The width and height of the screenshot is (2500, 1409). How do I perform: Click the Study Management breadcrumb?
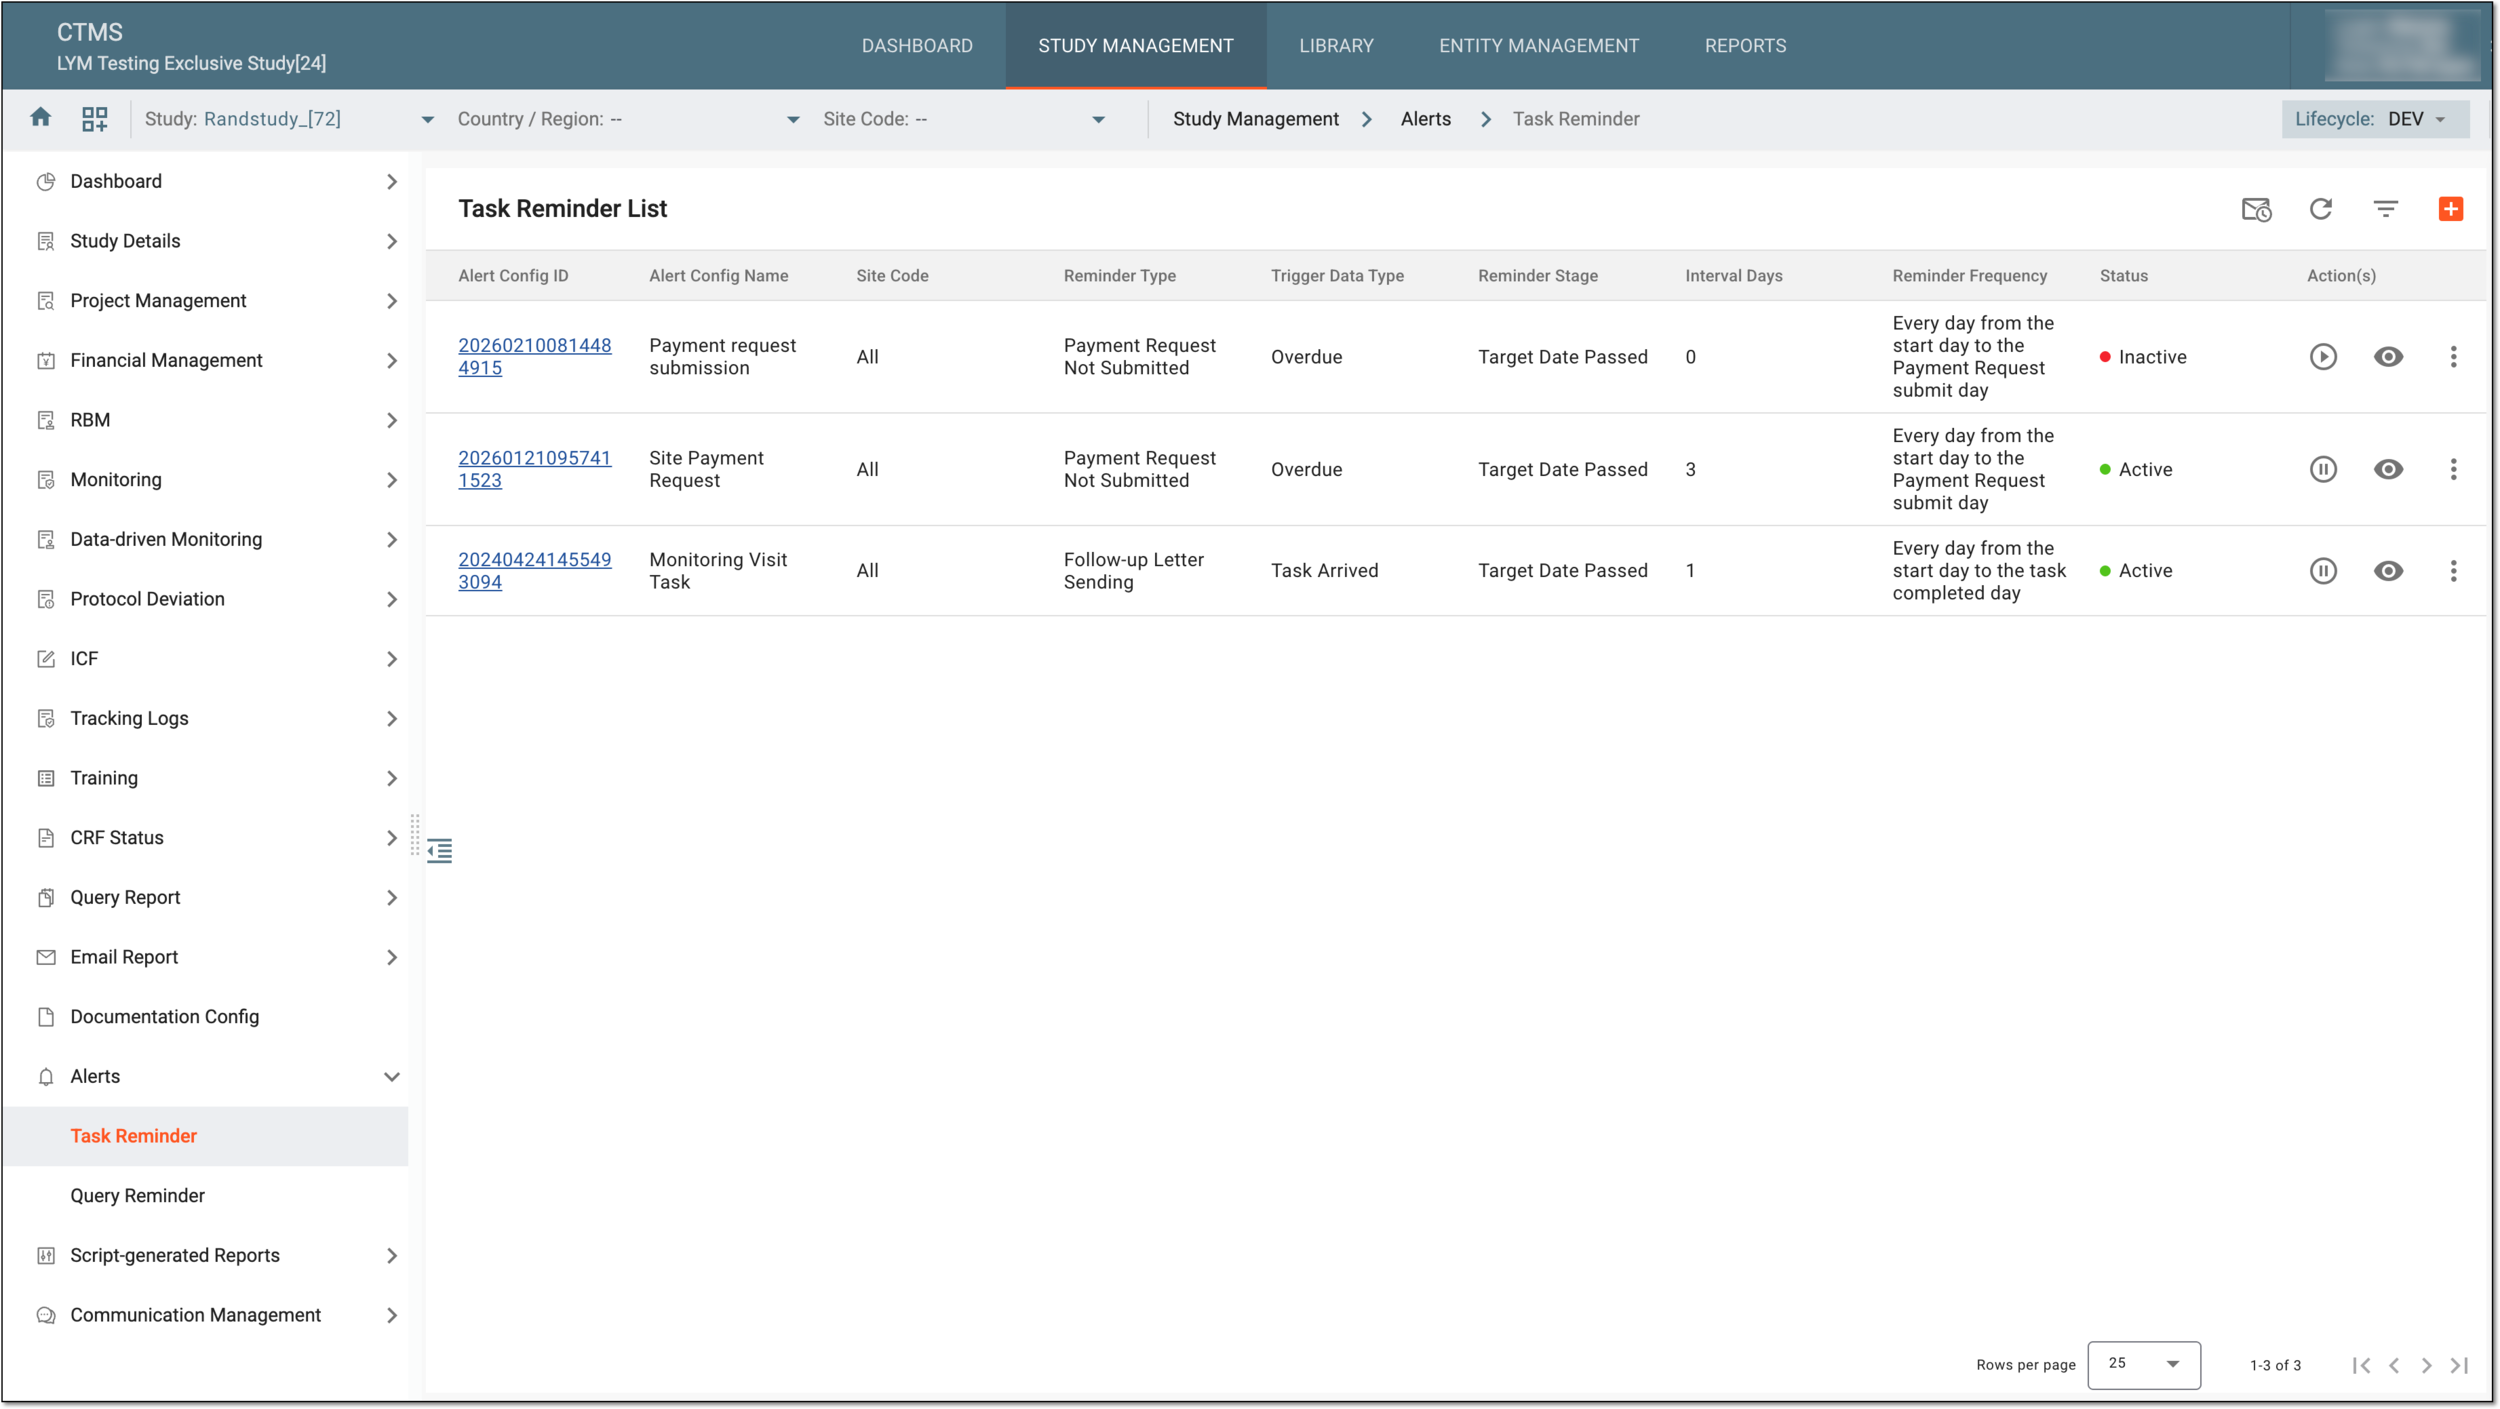tap(1255, 119)
